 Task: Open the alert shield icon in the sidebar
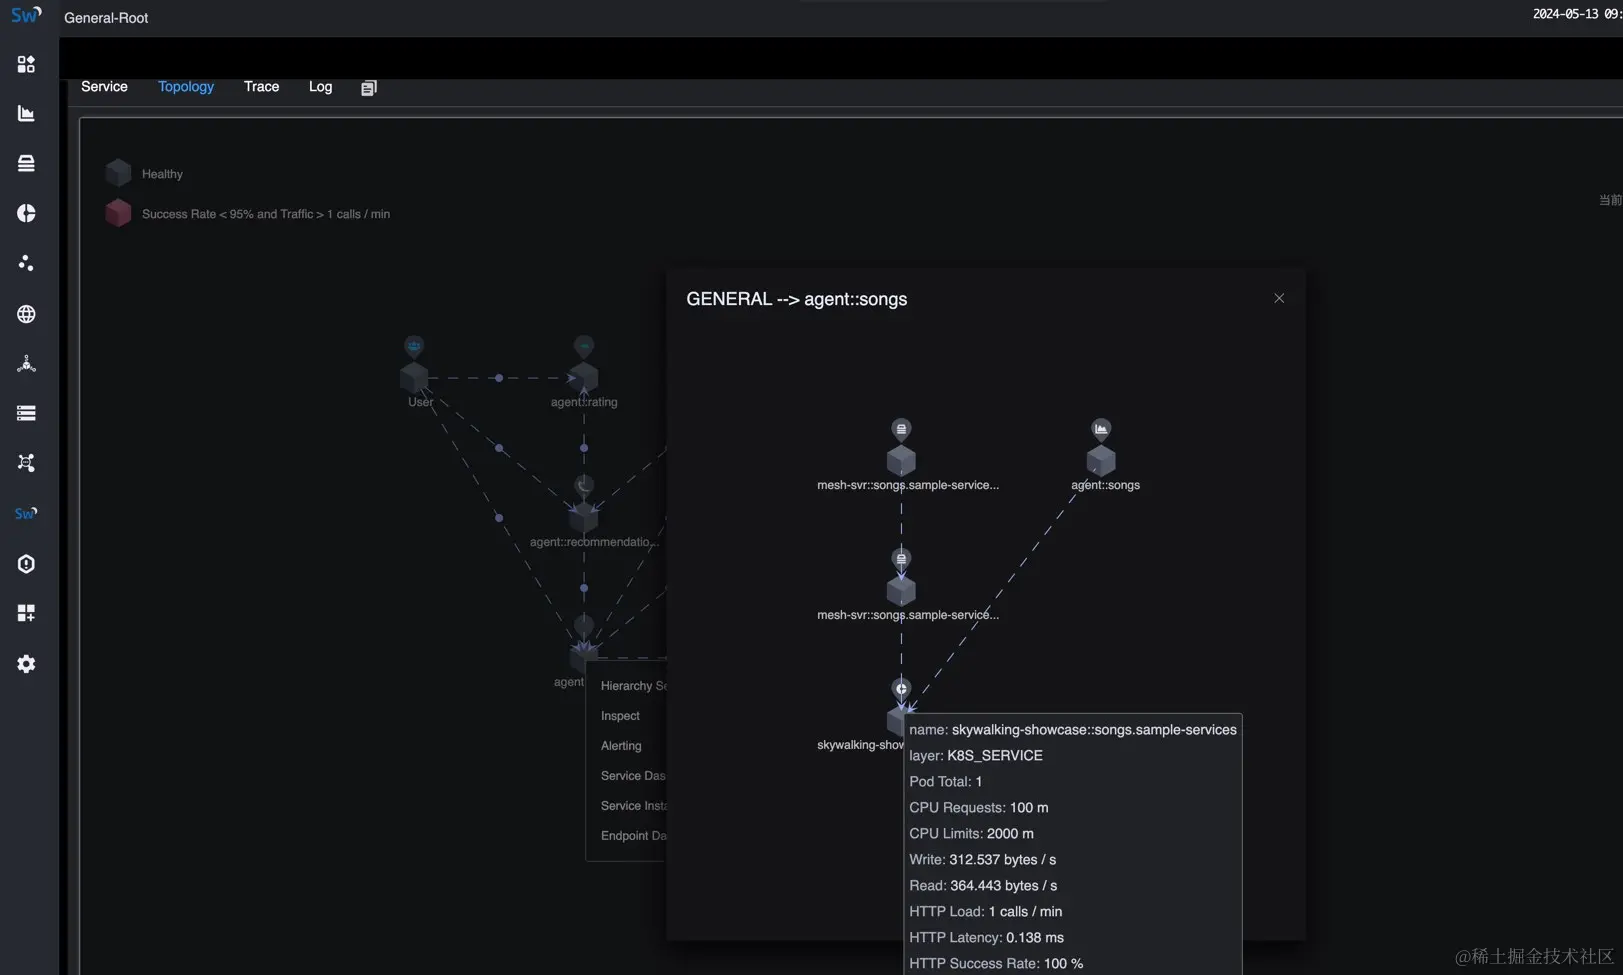point(26,563)
